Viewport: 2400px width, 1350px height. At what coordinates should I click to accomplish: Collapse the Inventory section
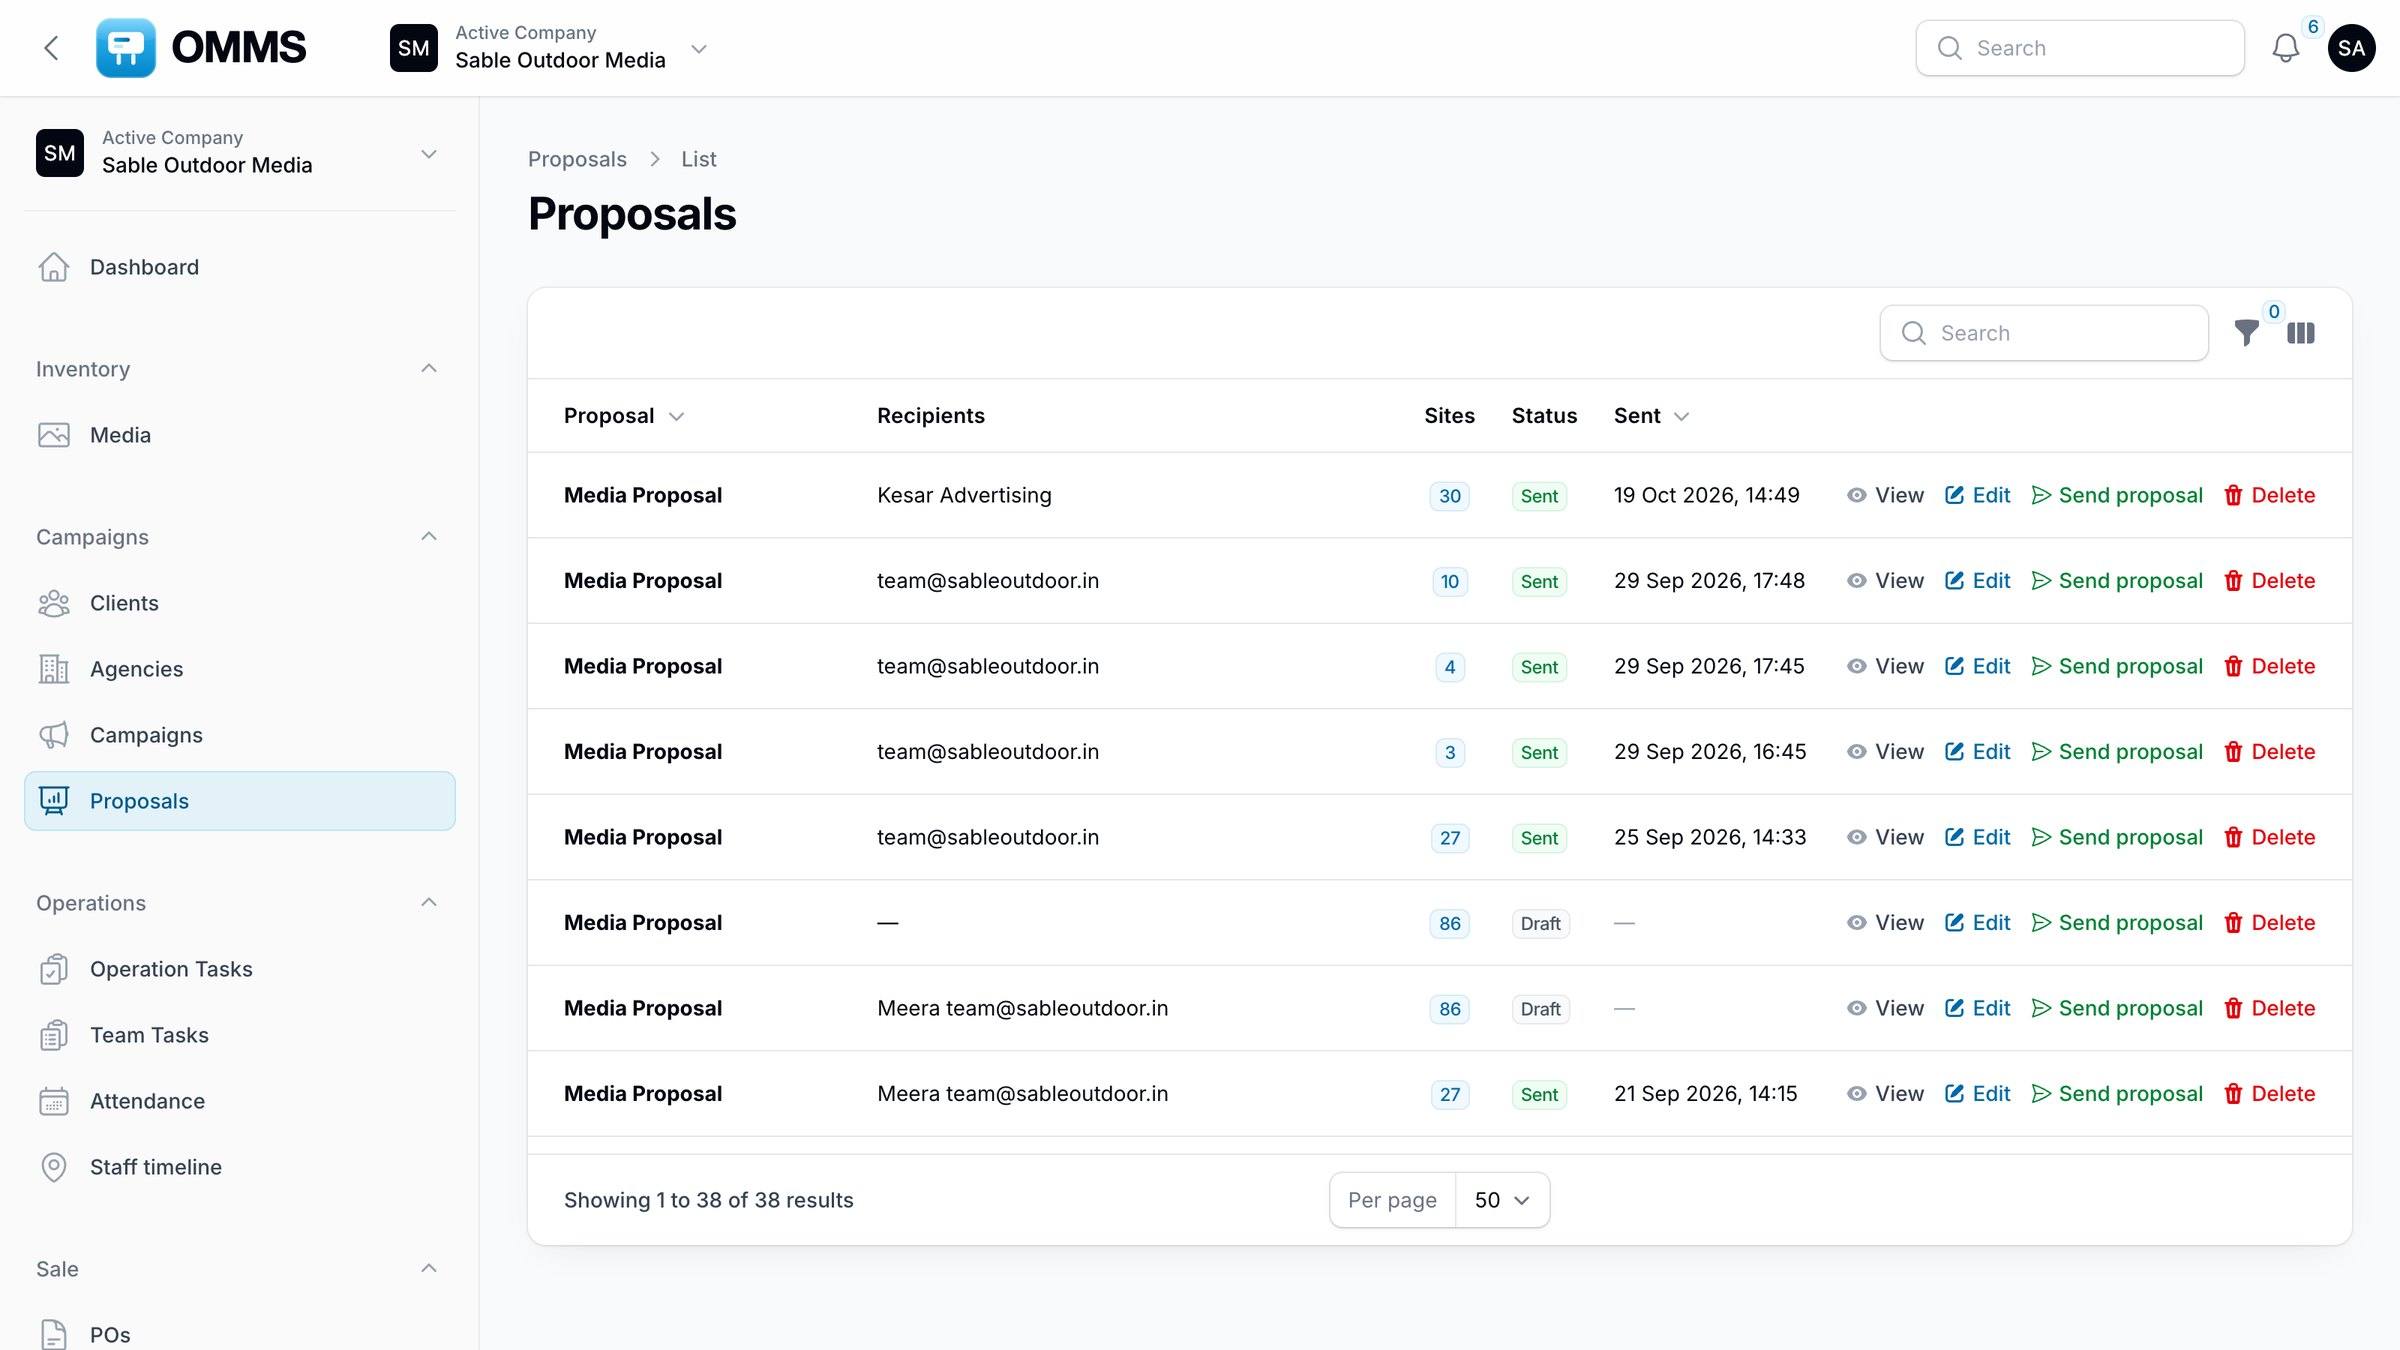(429, 368)
